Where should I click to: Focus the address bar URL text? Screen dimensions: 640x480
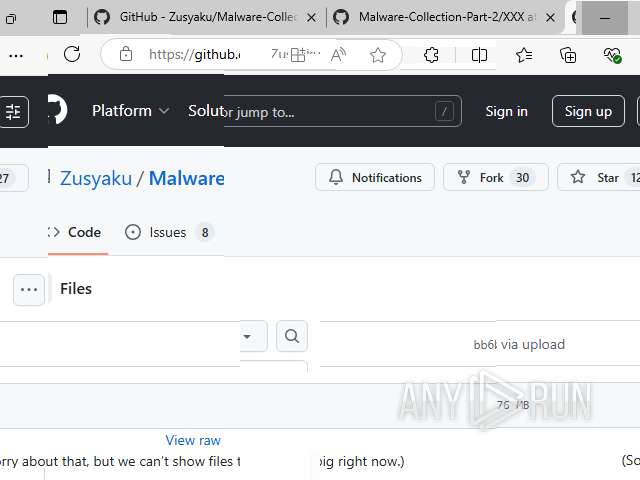click(195, 54)
